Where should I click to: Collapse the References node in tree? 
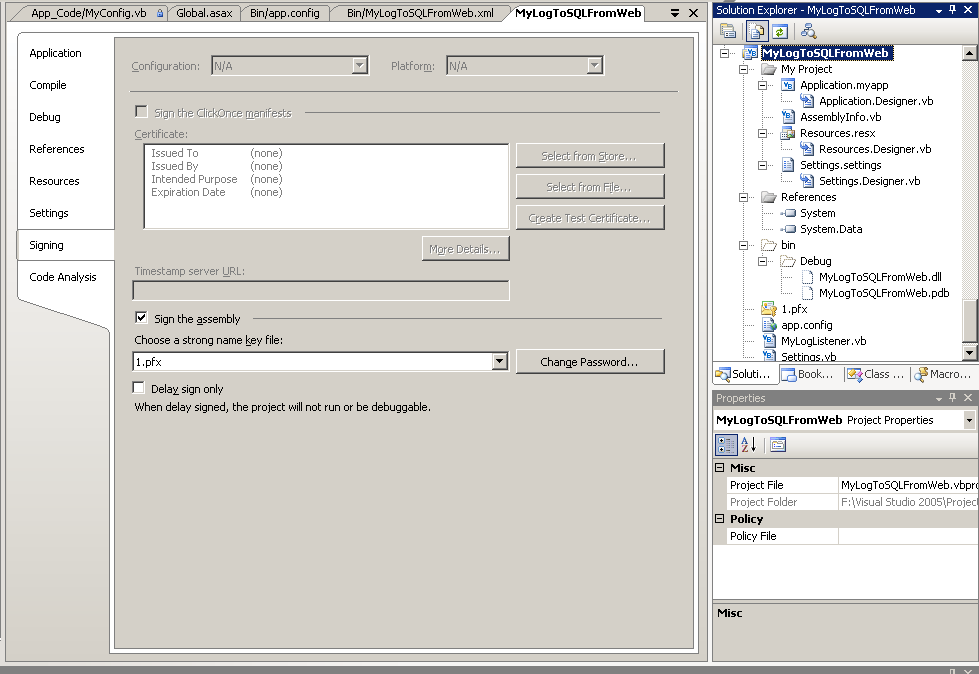coord(744,197)
